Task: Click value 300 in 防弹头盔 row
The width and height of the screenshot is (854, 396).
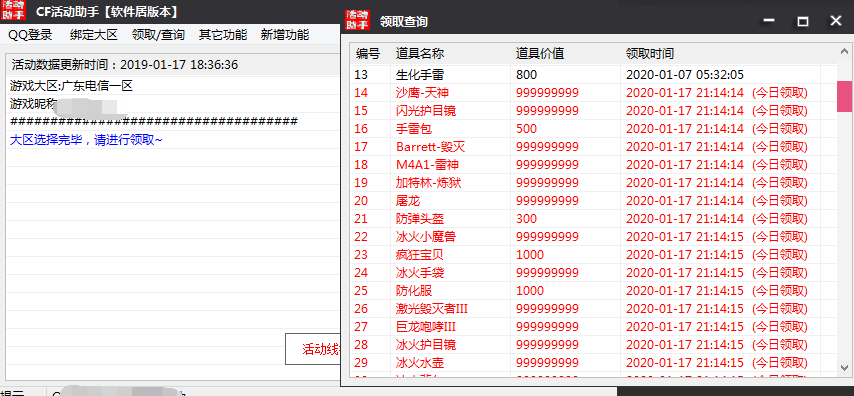Action: point(527,218)
